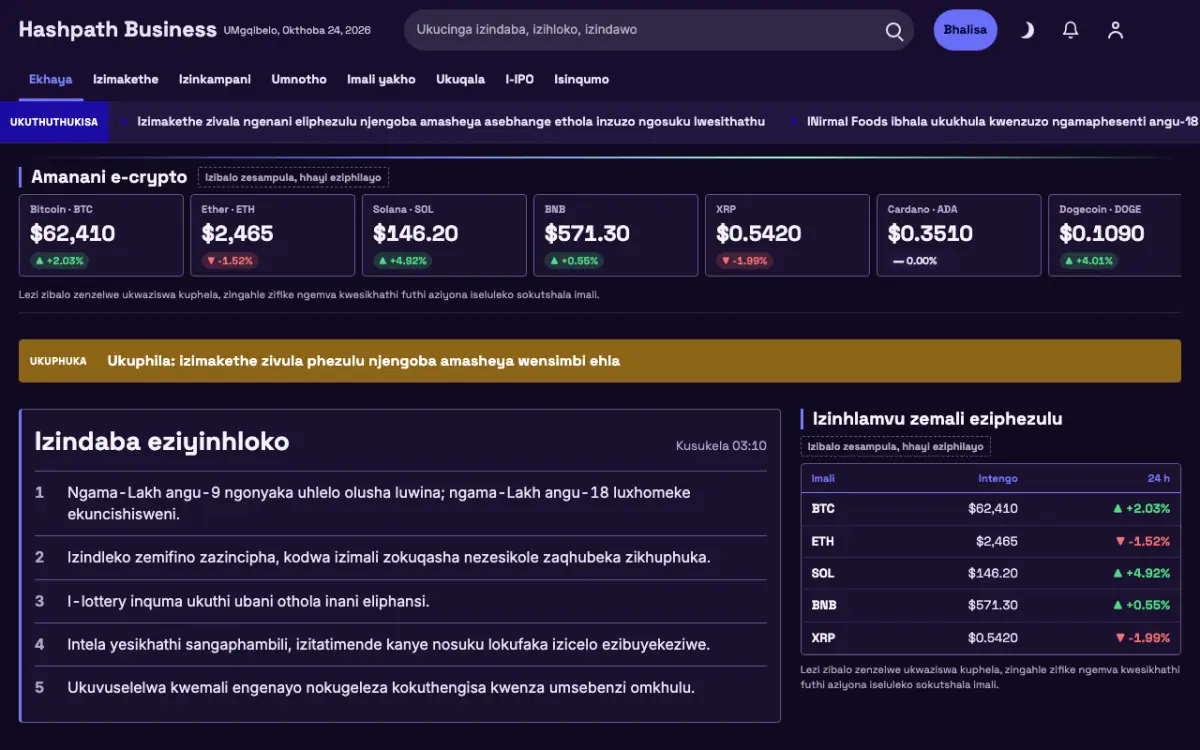Click the Ukuphila breaking news banner
Screen dimensions: 1200x750
600,361
